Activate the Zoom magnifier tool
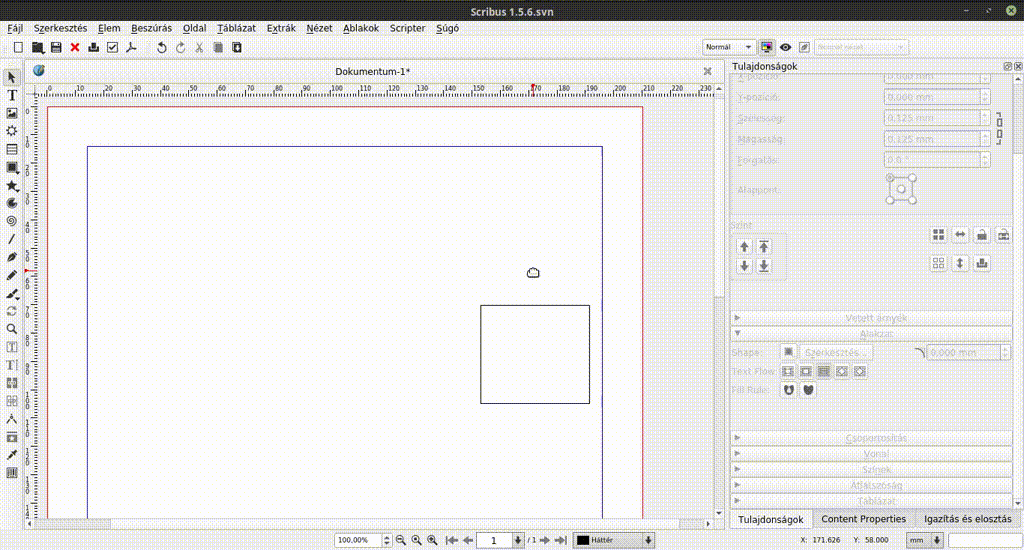This screenshot has height=550, width=1024. (x=12, y=329)
